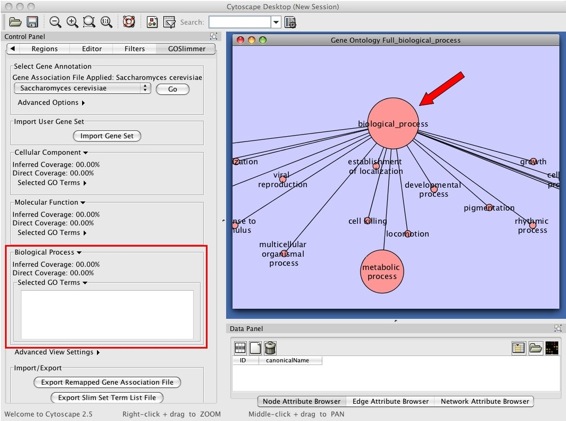The image size is (566, 421).
Task: Expand Selected GO Terms under Cellular Component
Action: (x=52, y=183)
